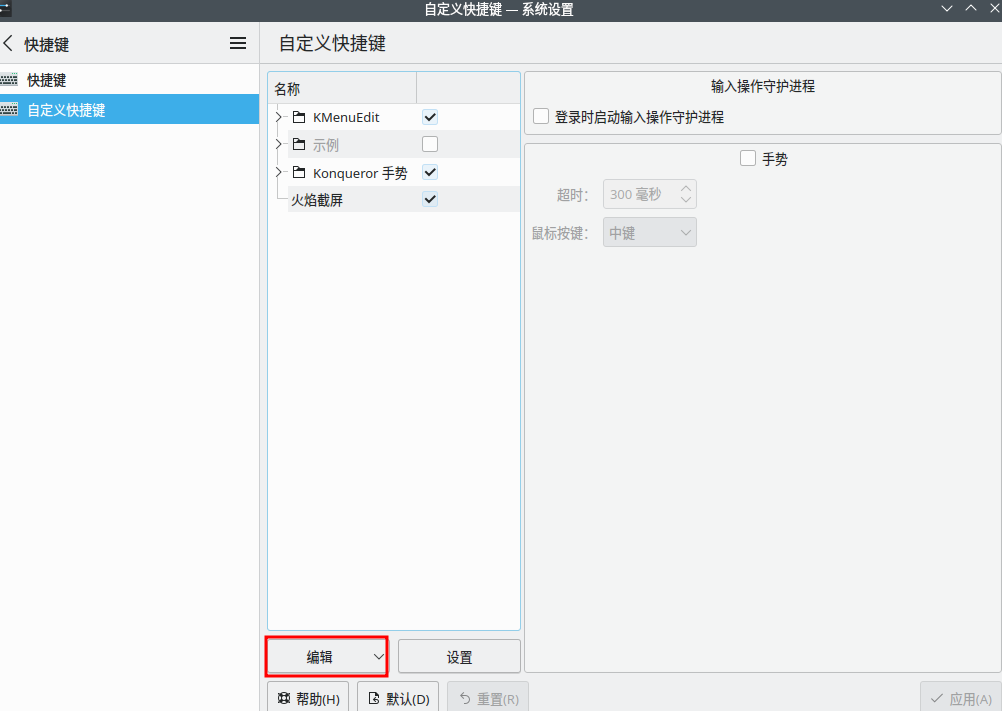1002x711 pixels.
Task: Uncheck the KMenuEdit group checkbox
Action: click(430, 117)
